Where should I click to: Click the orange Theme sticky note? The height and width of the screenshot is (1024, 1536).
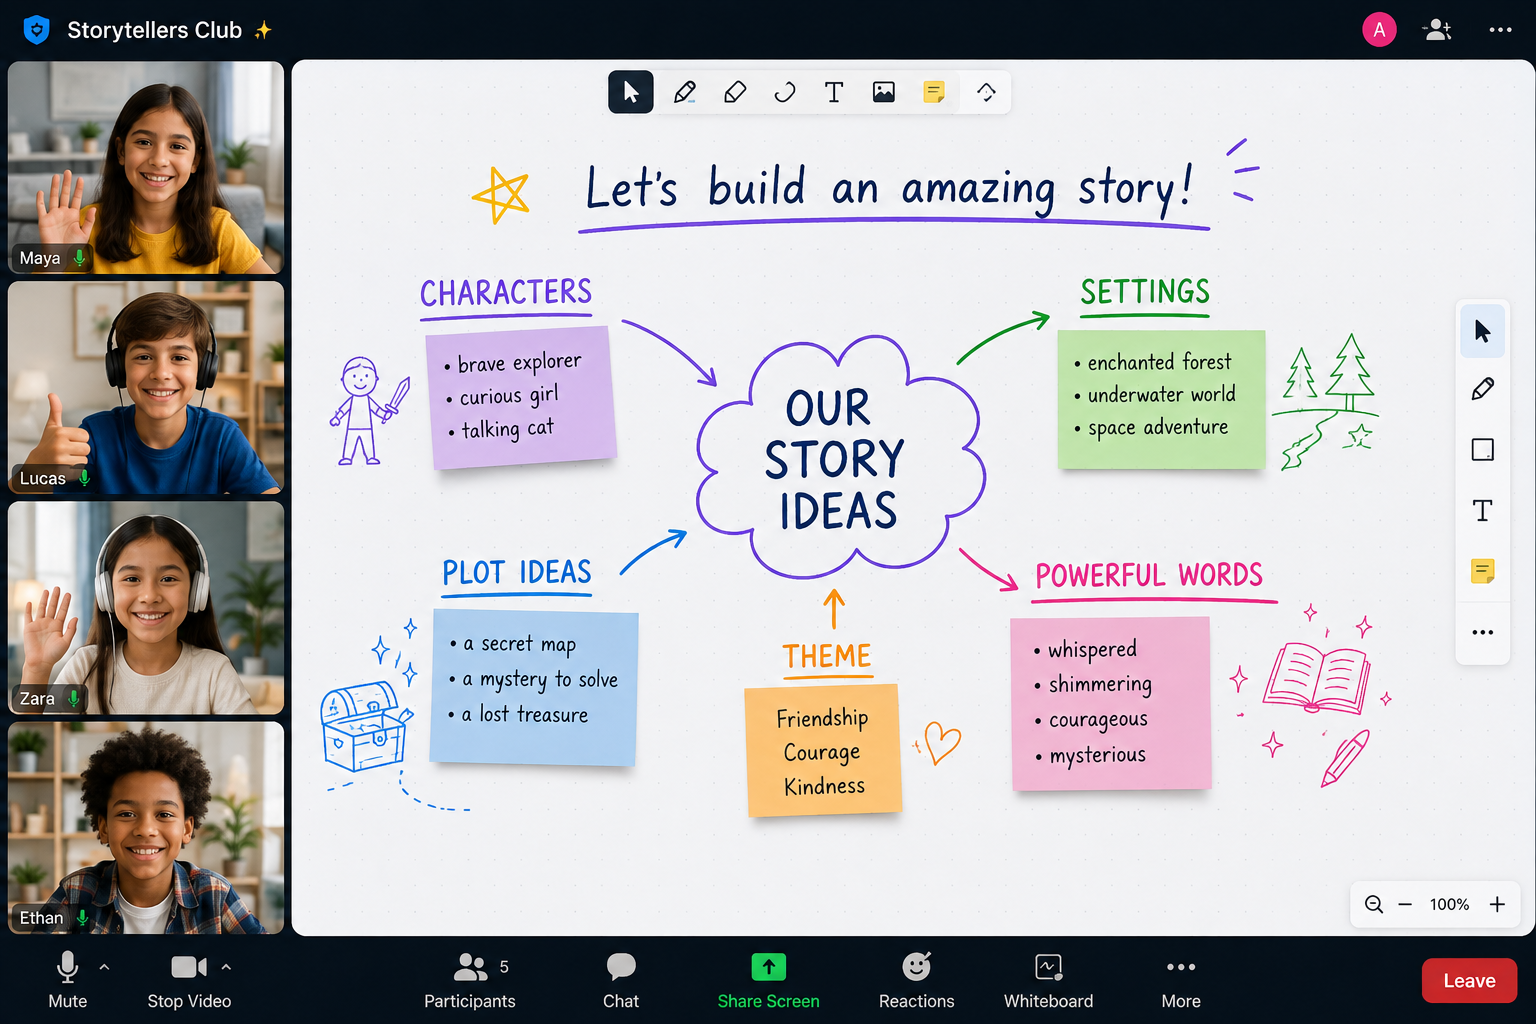824,750
